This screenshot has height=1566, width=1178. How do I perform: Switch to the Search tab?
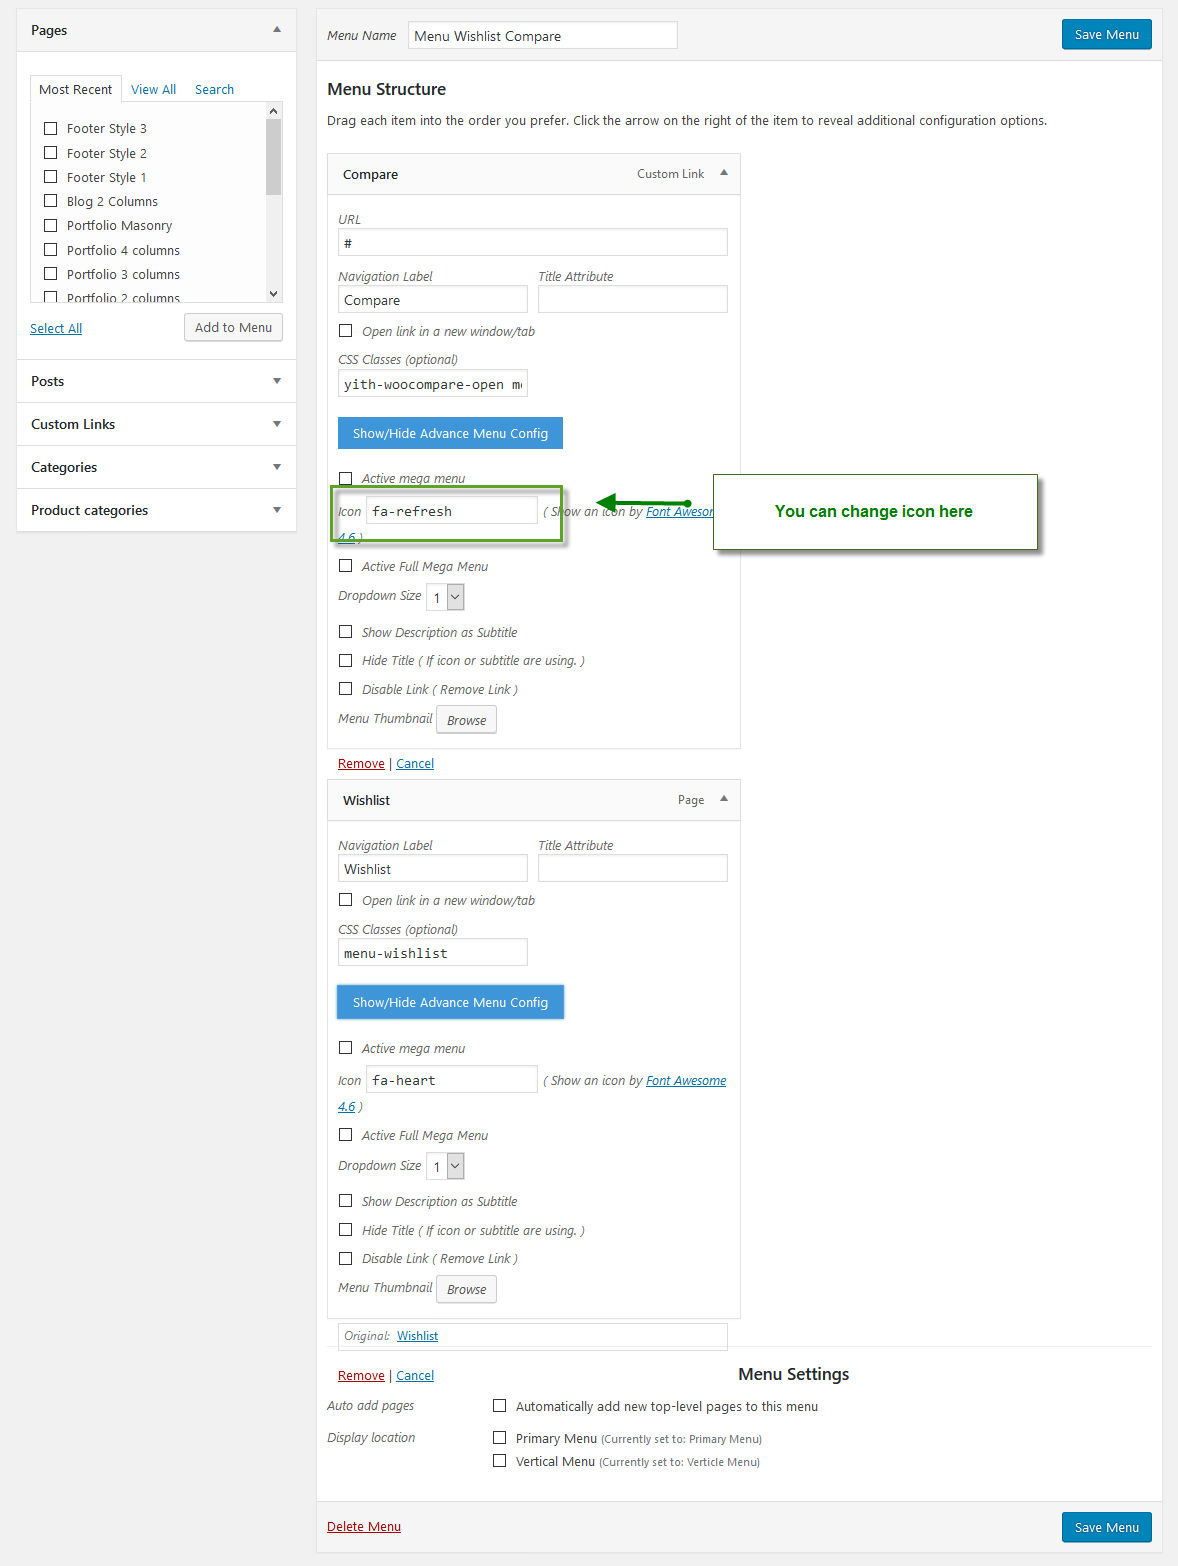tap(214, 89)
